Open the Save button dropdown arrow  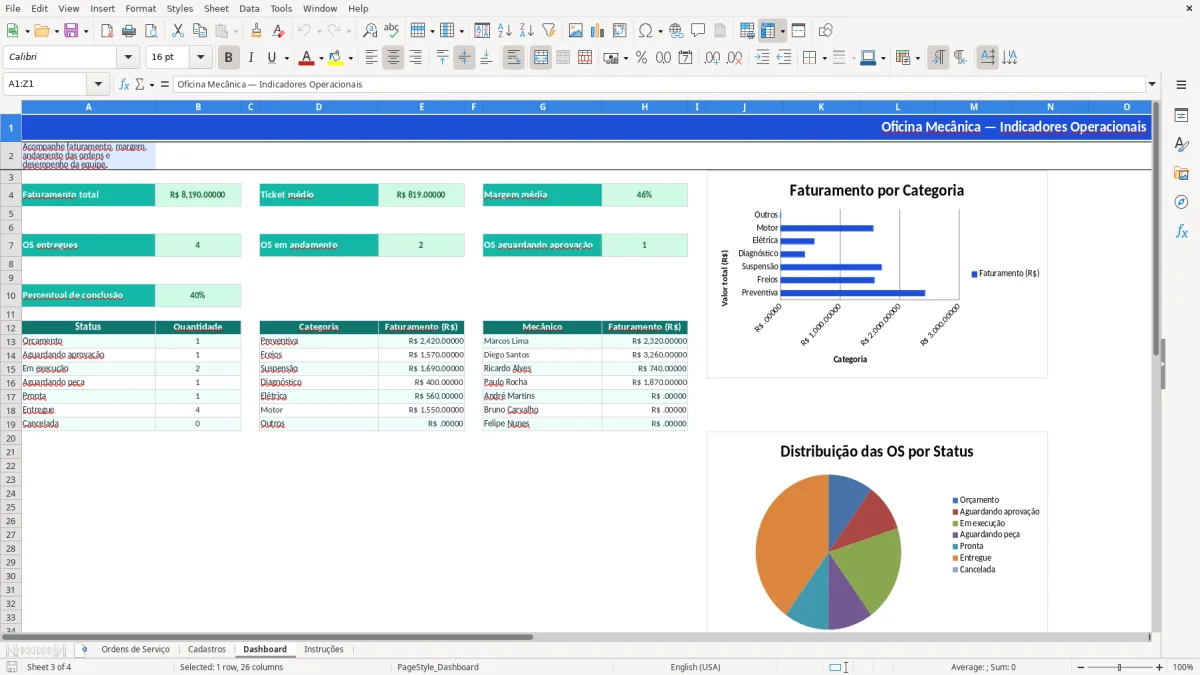tap(86, 31)
